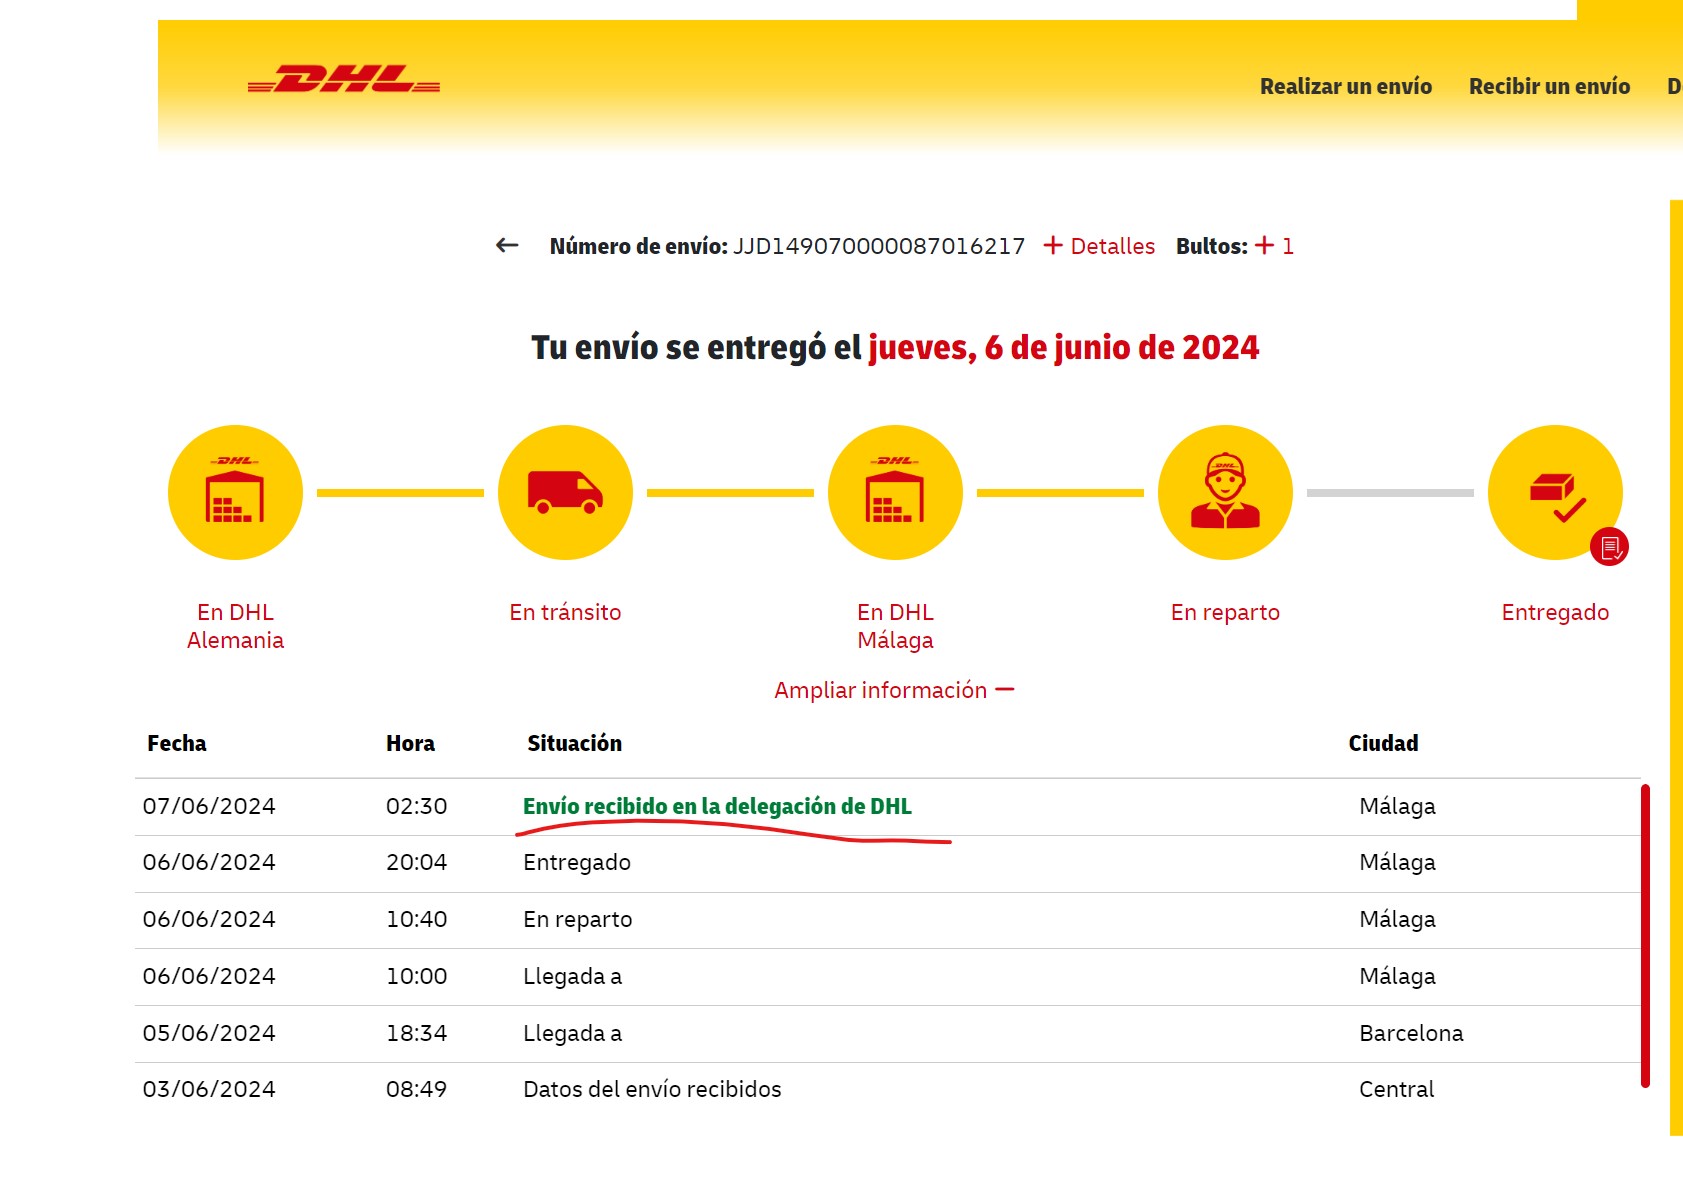Click the En DHL Alemania warehouse icon
This screenshot has width=1683, height=1191.
[x=235, y=493]
